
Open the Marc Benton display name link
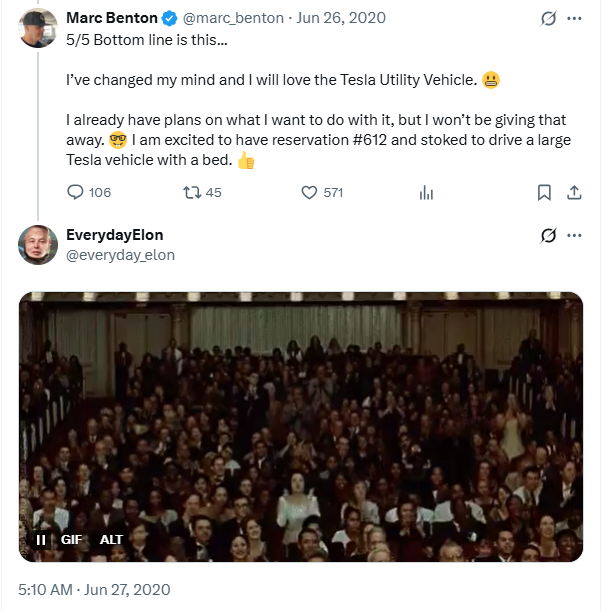tap(111, 18)
